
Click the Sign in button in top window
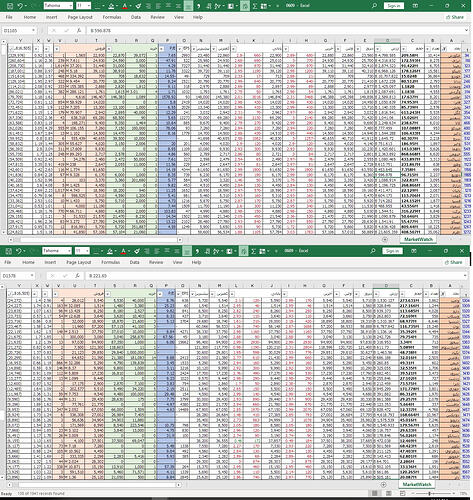tap(394, 6)
